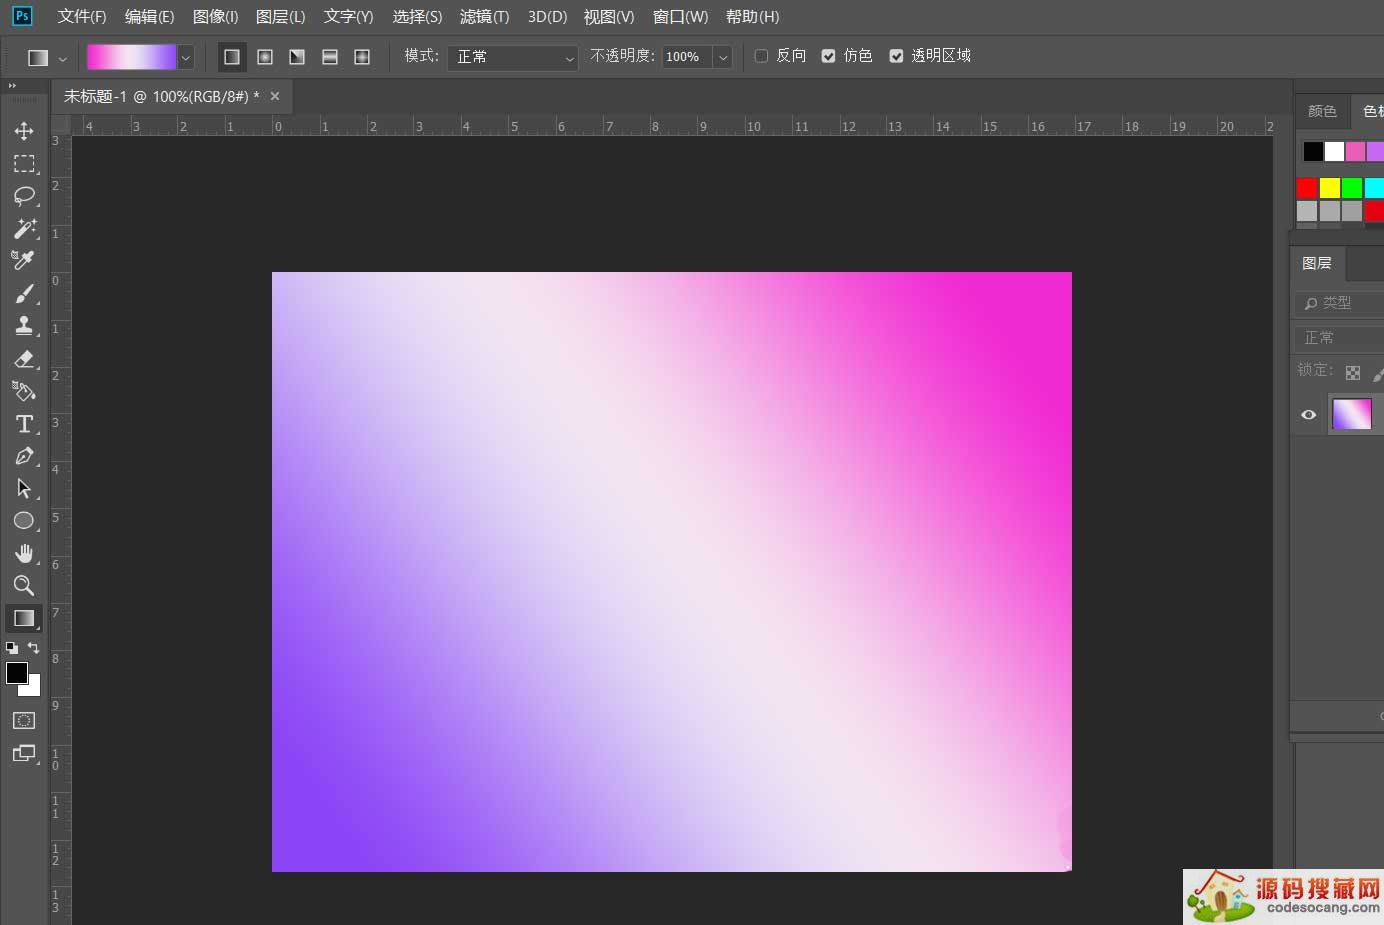Screen dimensions: 1384x925
Task: Open the 图层(L) menu
Action: (x=280, y=17)
